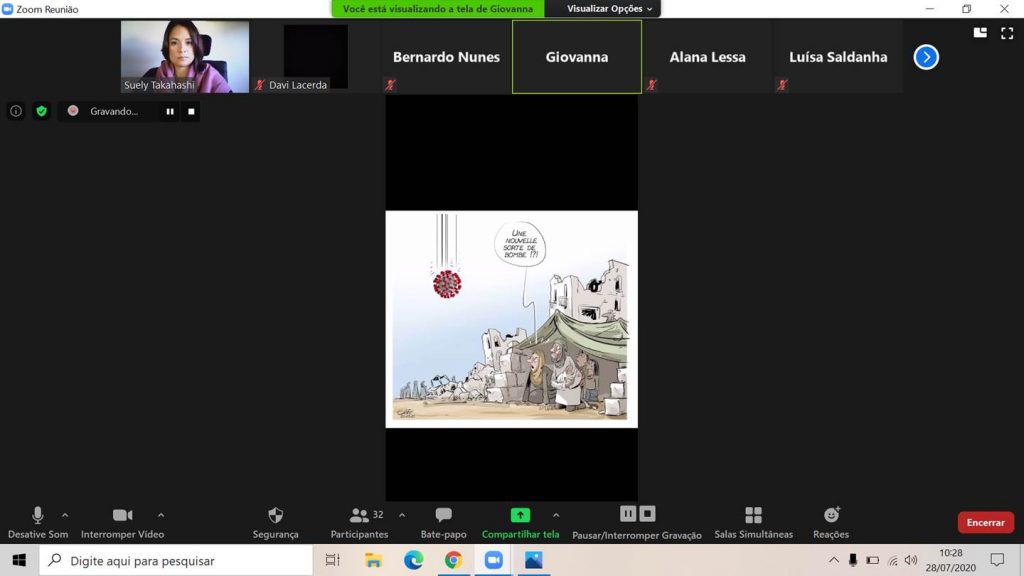Select Davi Lacerda participant tile
Screen dimensions: 1024x576
[x=315, y=57]
